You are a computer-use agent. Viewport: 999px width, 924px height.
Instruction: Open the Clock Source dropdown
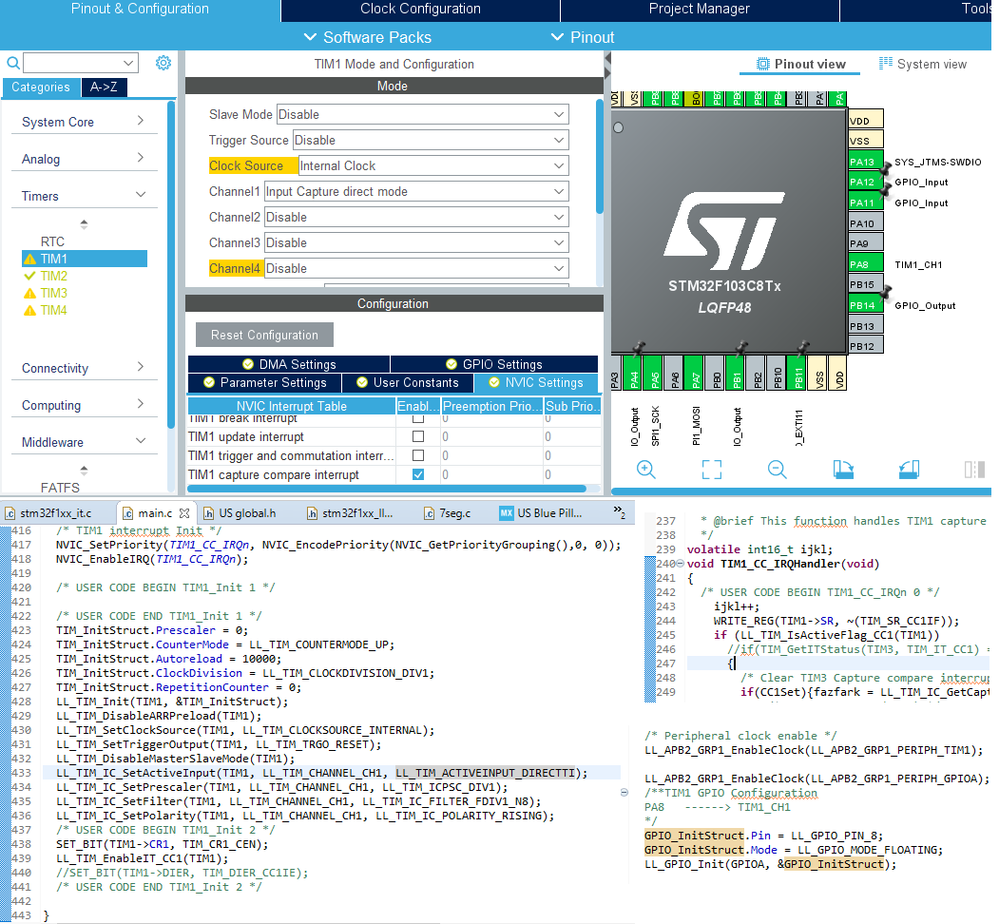559,166
